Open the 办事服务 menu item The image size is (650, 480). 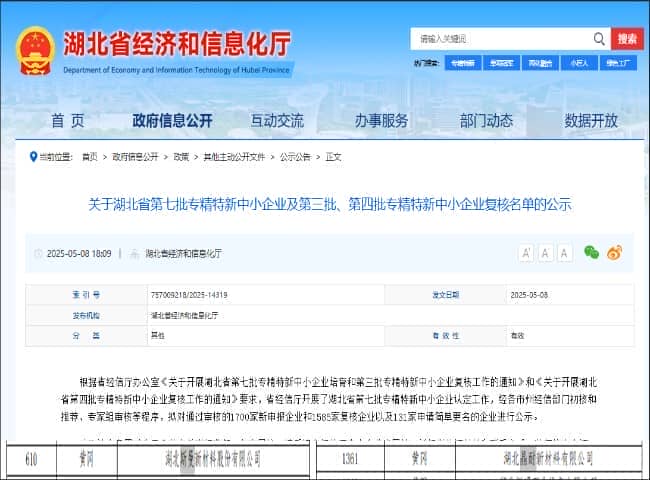tap(381, 121)
